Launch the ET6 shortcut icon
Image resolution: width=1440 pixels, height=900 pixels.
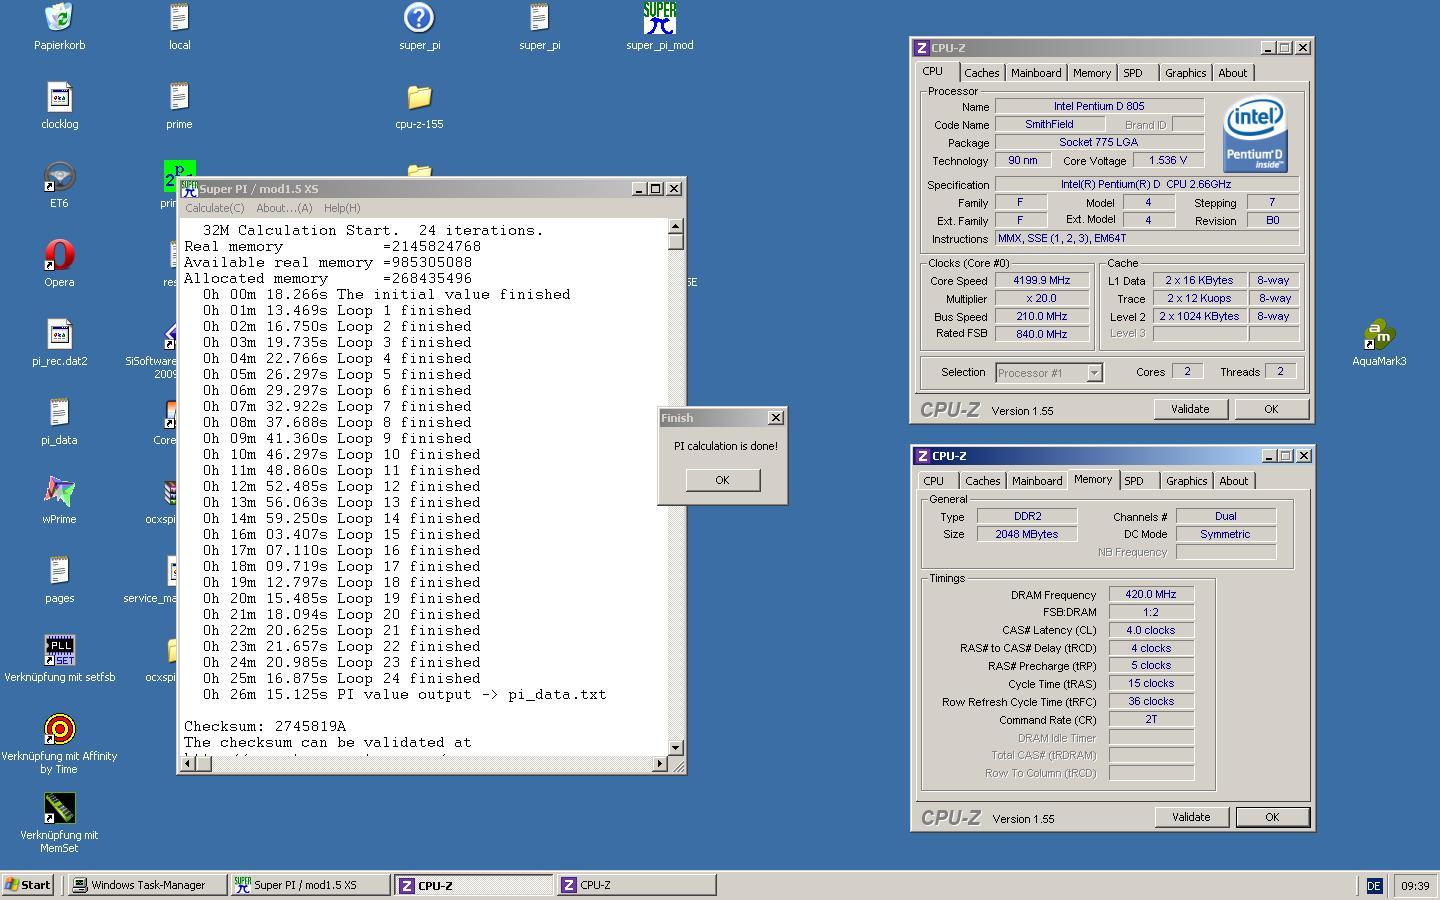(x=59, y=176)
